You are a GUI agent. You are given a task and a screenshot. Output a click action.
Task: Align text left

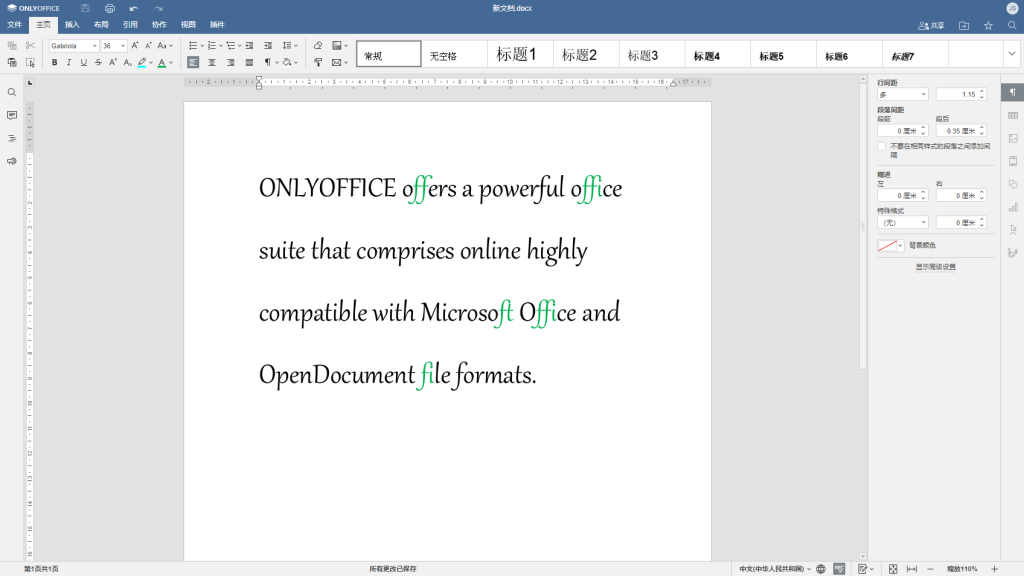pyautogui.click(x=193, y=63)
